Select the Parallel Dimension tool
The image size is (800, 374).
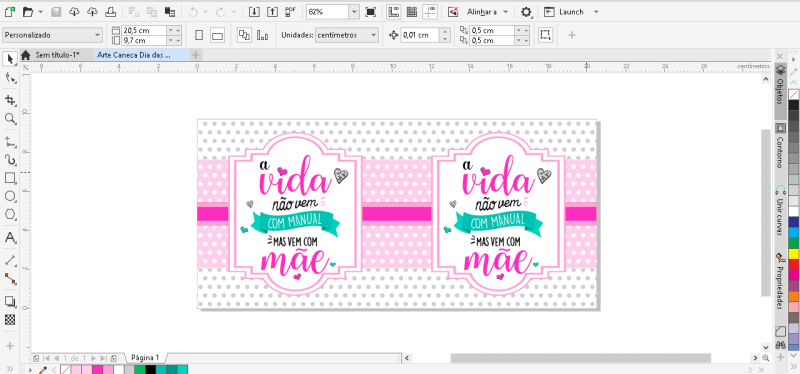10,260
